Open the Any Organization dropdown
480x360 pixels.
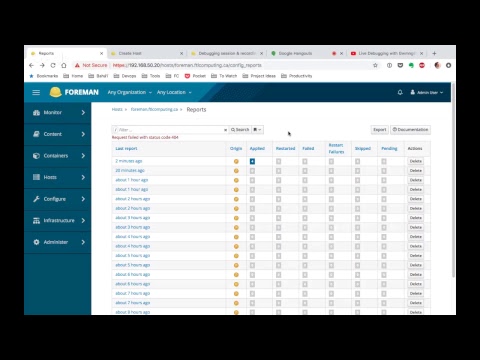130,92
